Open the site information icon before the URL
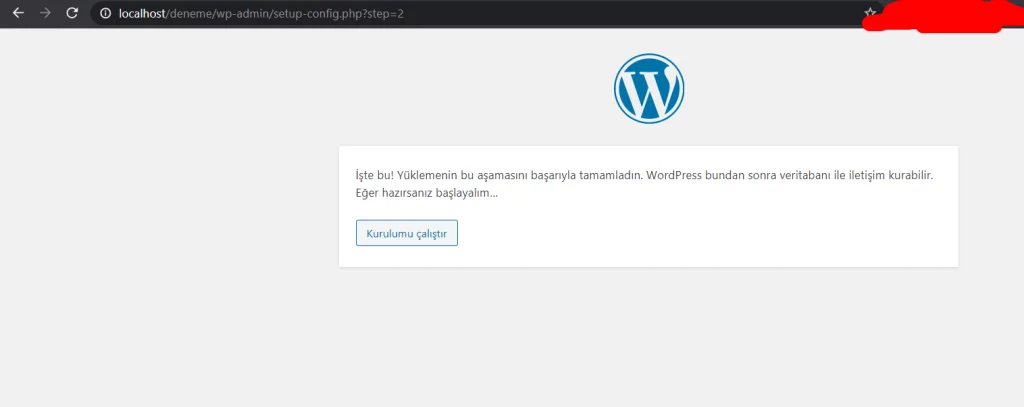 105,13
